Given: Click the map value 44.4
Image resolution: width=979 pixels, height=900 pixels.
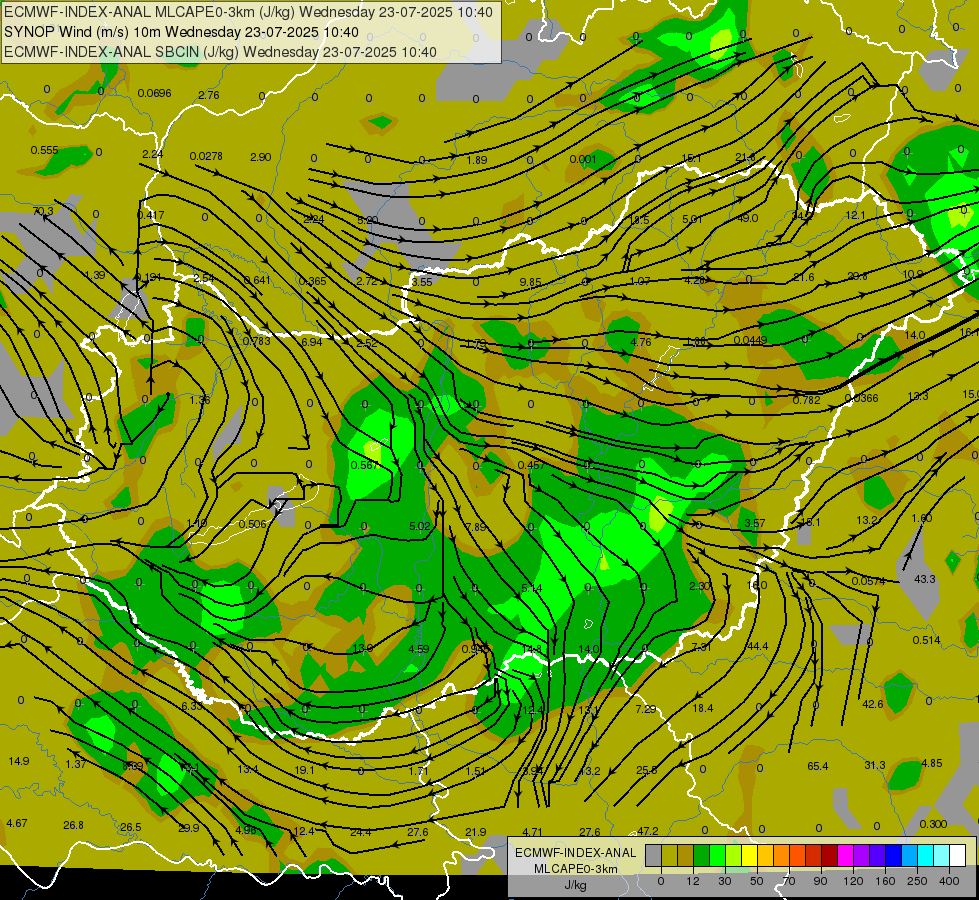Looking at the screenshot, I should click(x=757, y=646).
